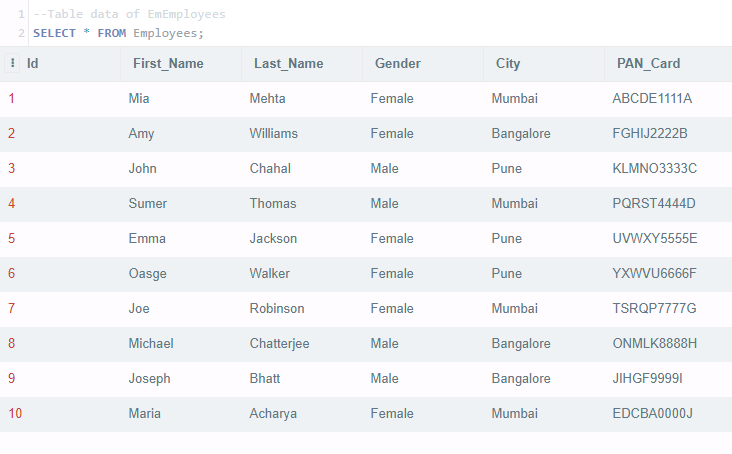Select line number 2 in the editor gutter
Screen dimensions: 732x454
coord(21,33)
